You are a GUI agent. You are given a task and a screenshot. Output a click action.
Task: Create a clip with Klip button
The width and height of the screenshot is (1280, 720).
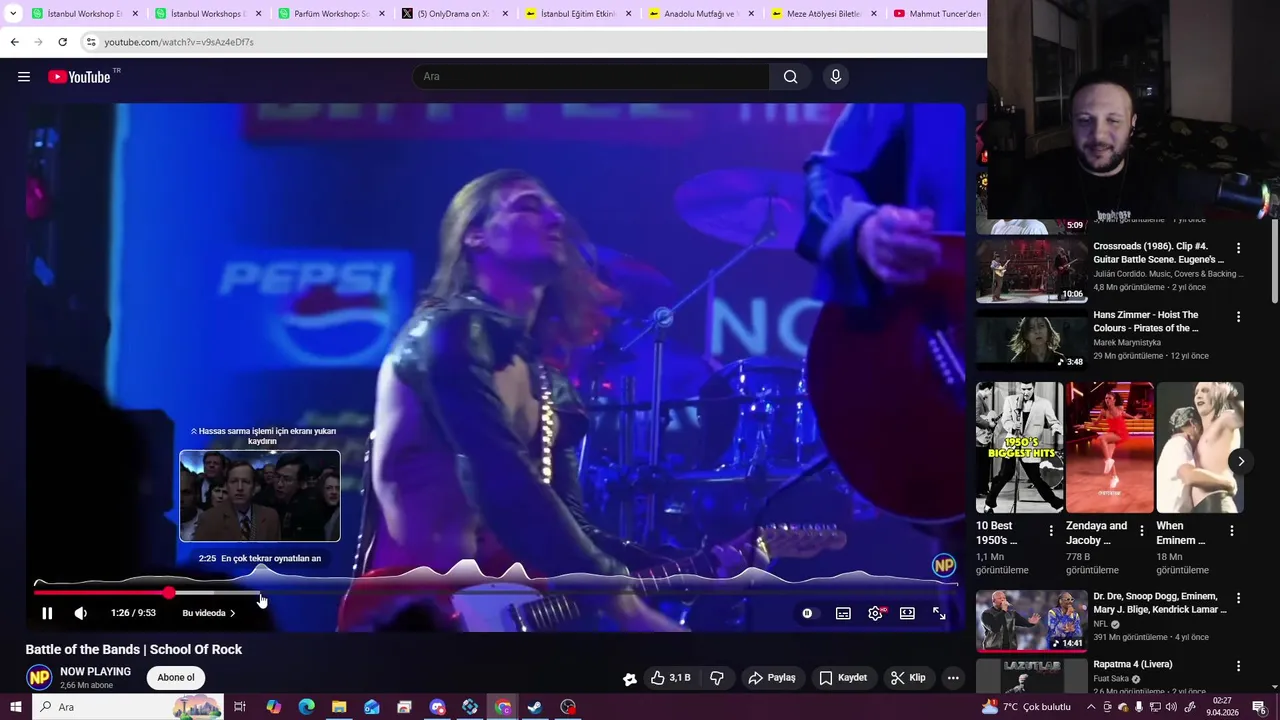coord(909,678)
